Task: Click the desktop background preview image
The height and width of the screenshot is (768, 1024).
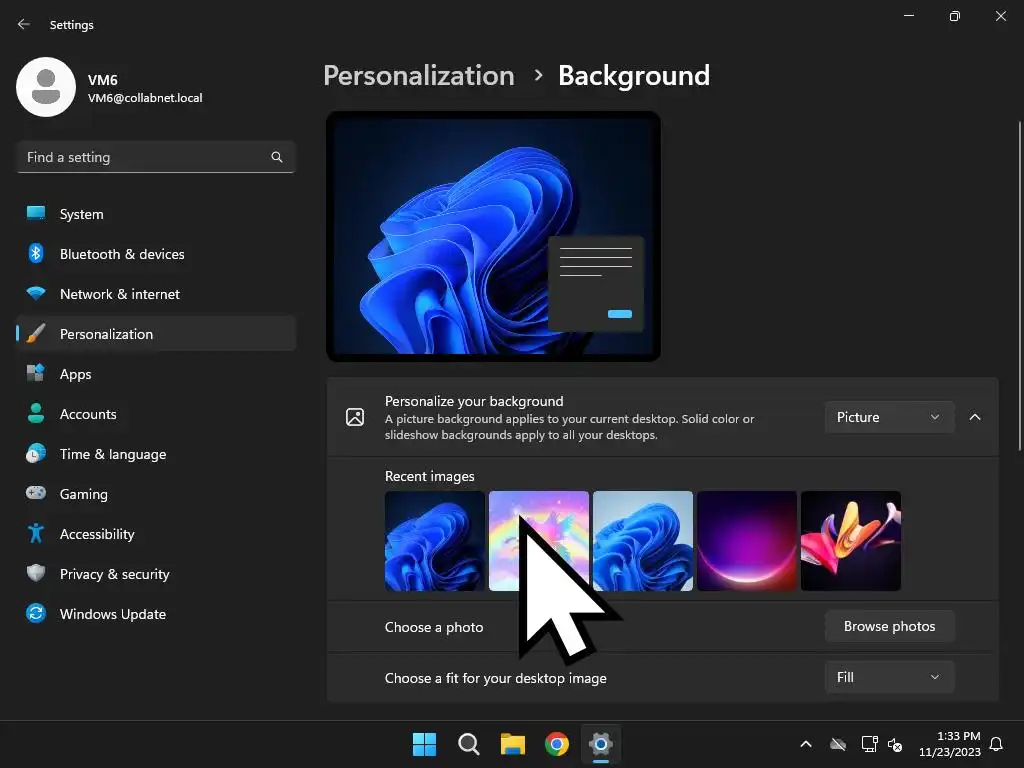Action: [494, 236]
